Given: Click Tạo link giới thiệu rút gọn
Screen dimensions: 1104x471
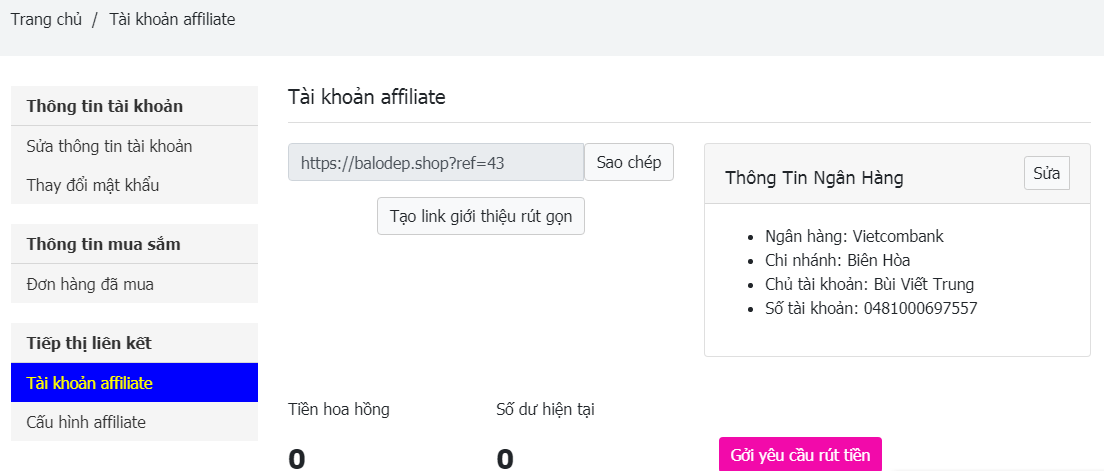Looking at the screenshot, I should click(x=481, y=216).
